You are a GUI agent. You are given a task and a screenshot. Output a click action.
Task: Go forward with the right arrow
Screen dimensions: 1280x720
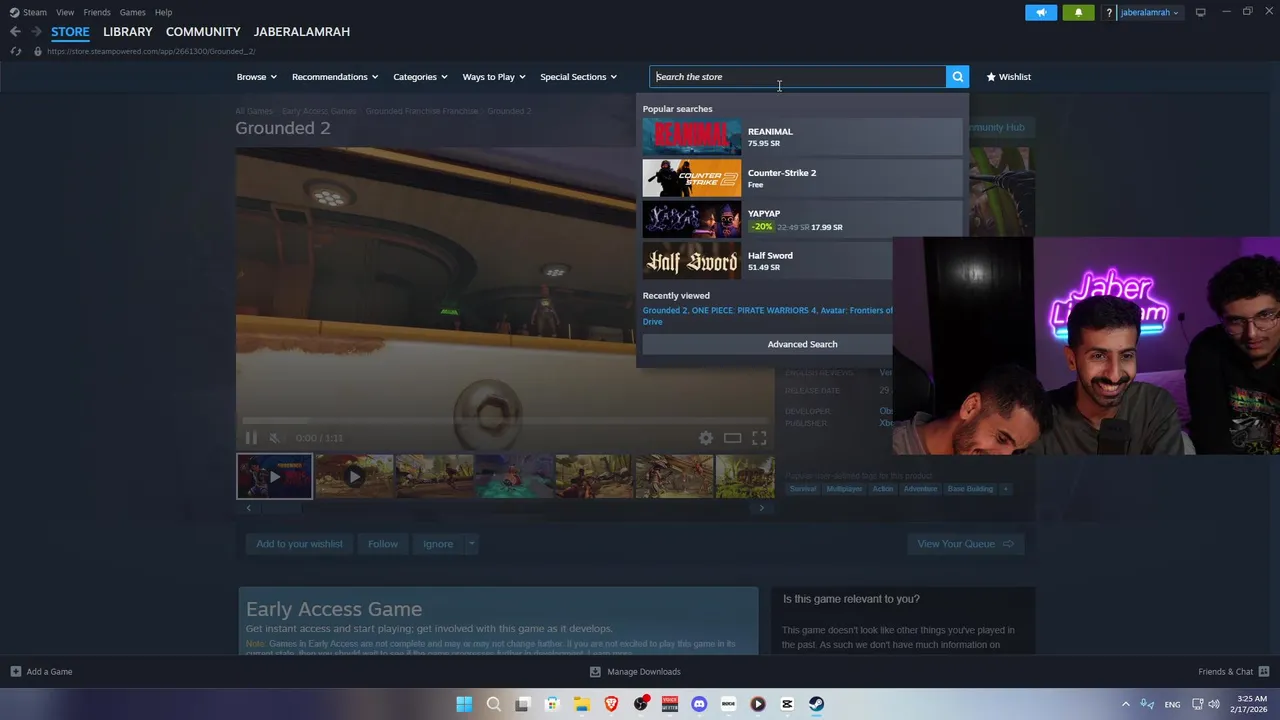pyautogui.click(x=36, y=32)
